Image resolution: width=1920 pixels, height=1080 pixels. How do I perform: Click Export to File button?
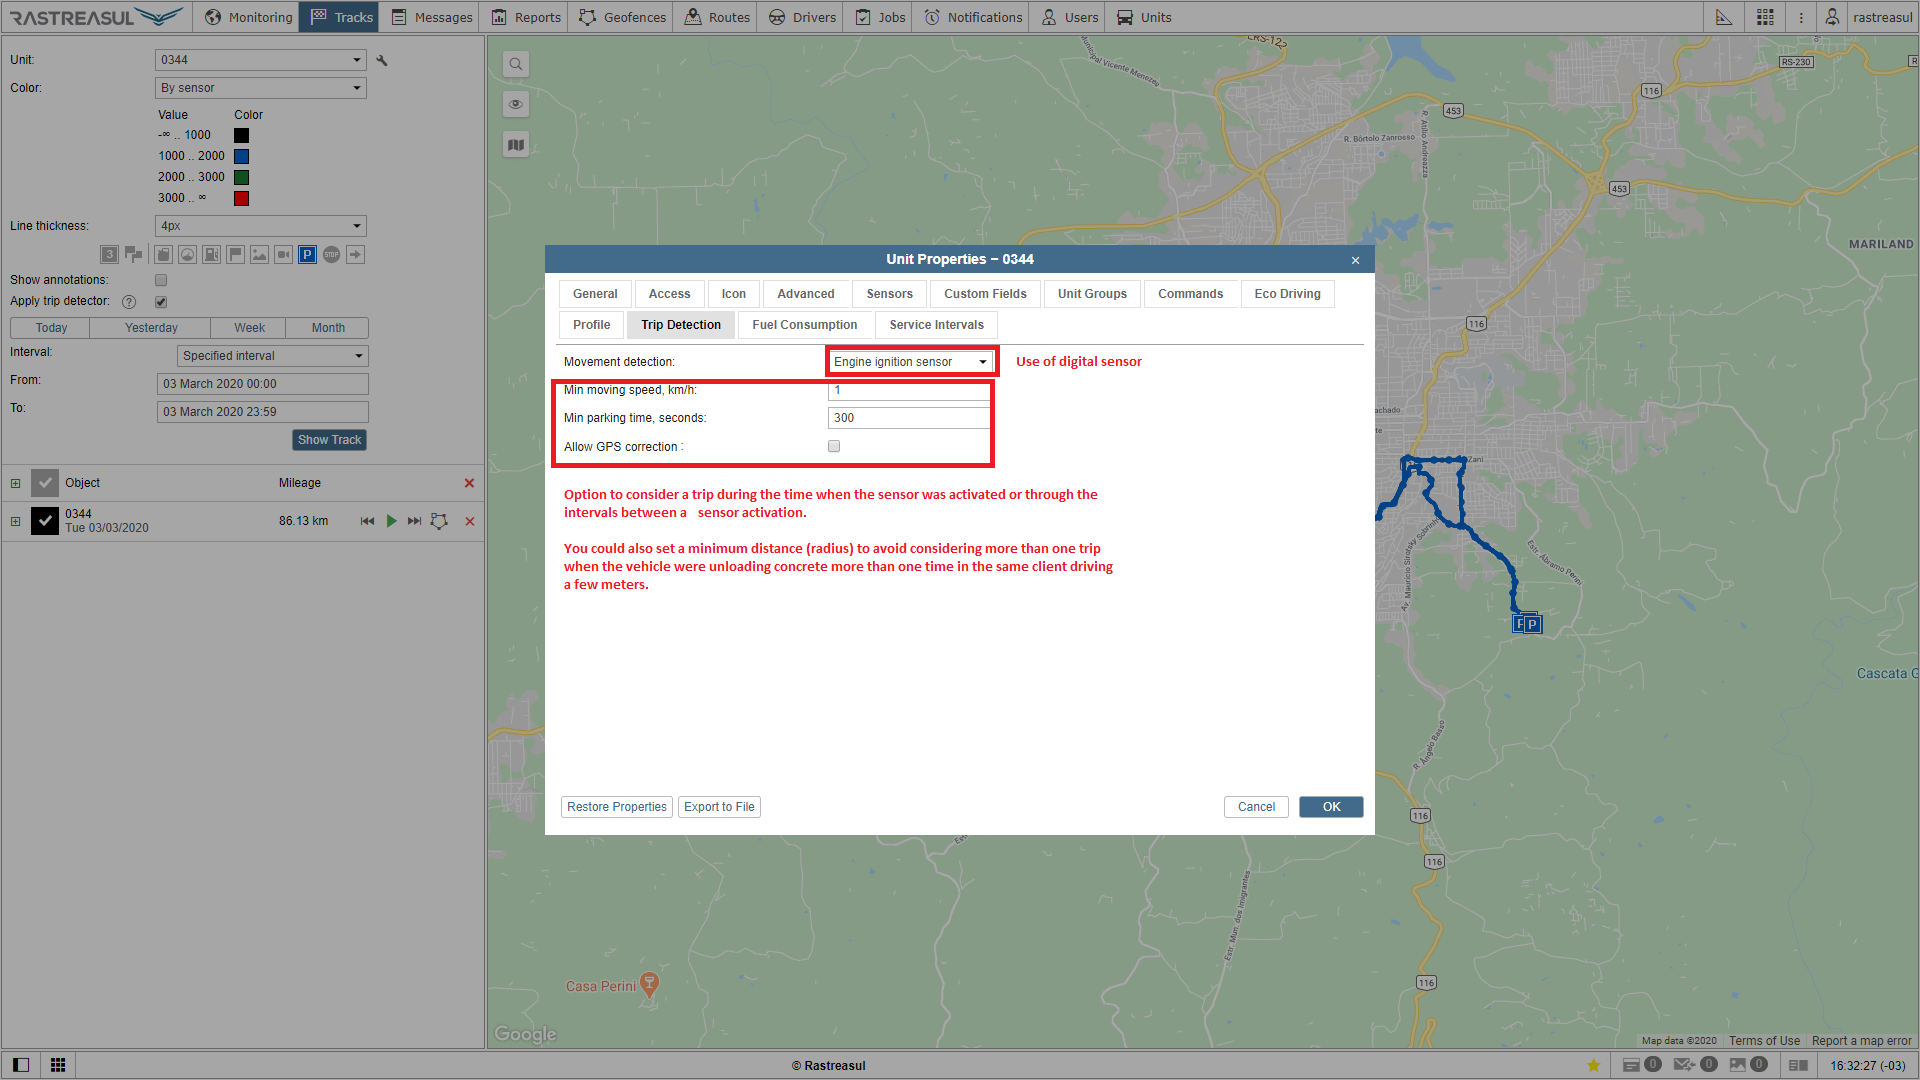point(719,807)
